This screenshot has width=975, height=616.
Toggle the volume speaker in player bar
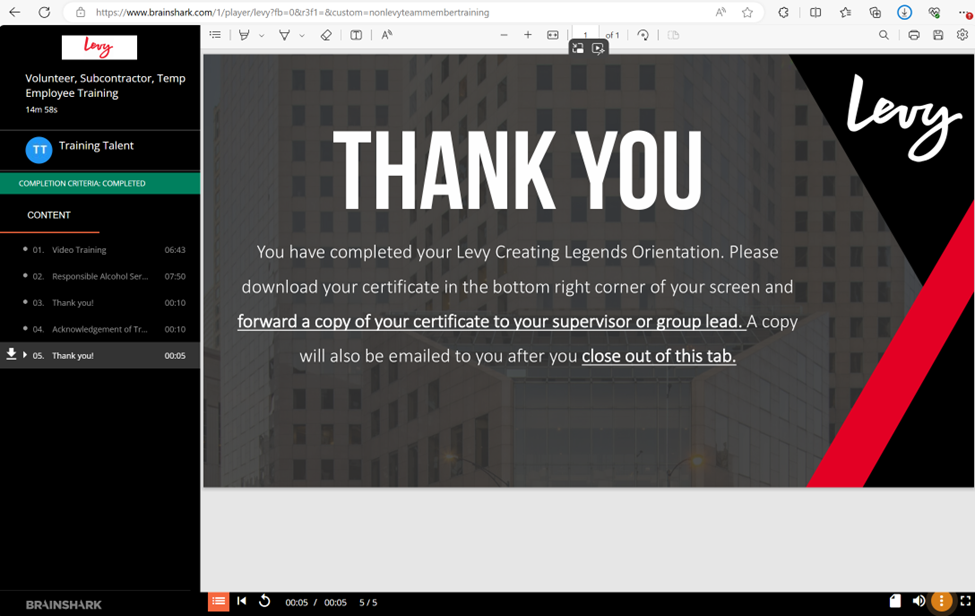pyautogui.click(x=919, y=602)
